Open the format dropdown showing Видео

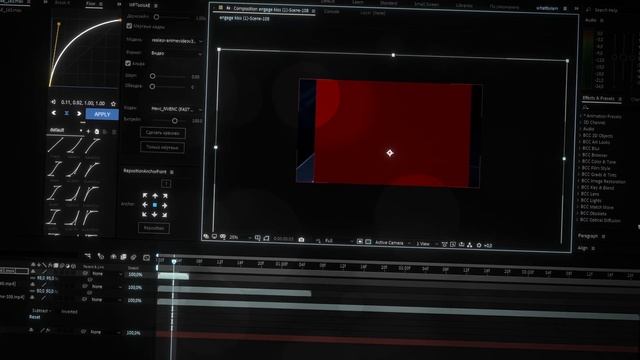176,53
